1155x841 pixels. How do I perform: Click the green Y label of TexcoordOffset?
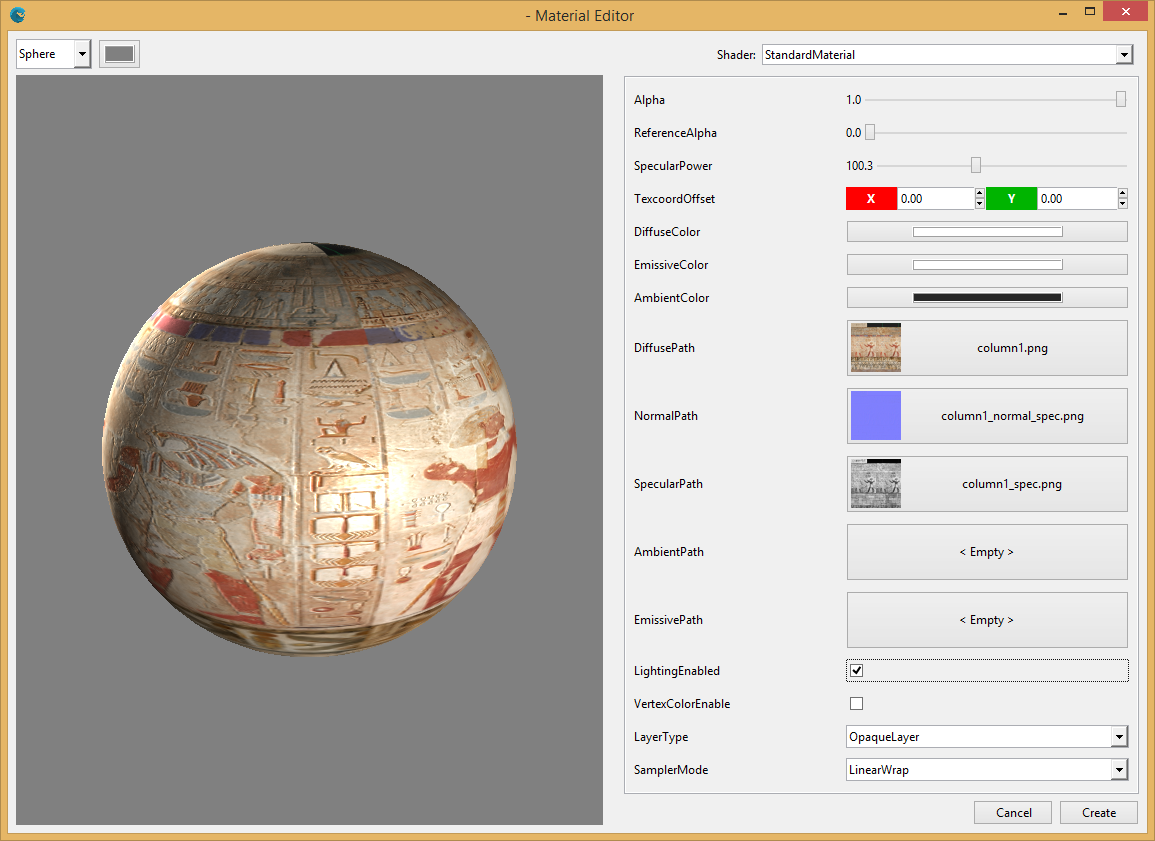coord(1011,199)
